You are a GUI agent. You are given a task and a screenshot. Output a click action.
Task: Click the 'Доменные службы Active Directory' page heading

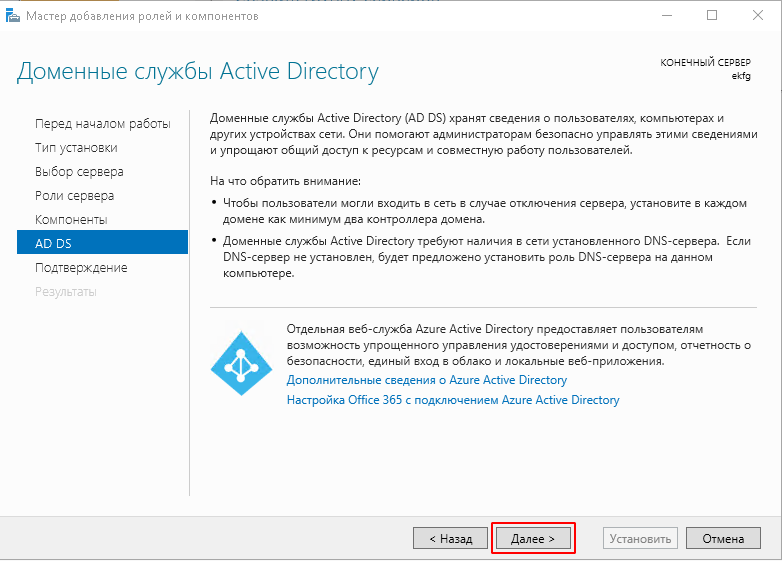[198, 72]
